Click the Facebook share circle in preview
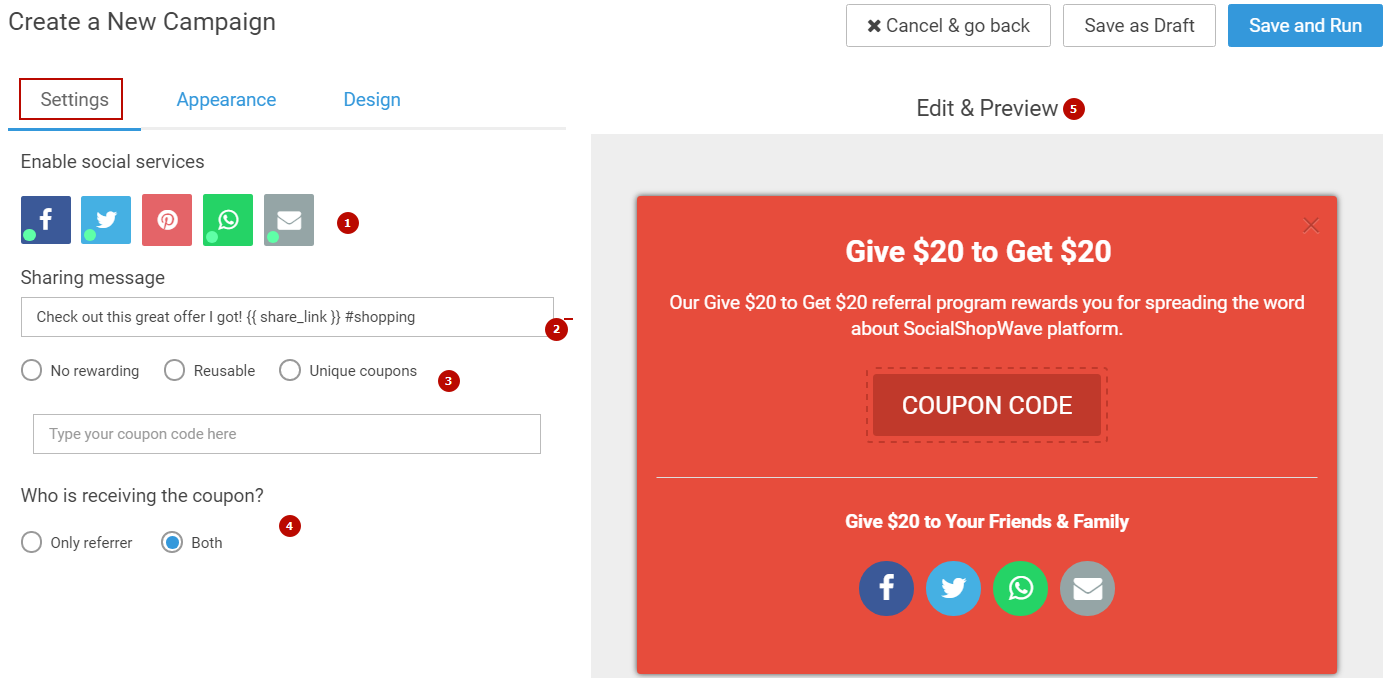Image resolution: width=1389 pixels, height=678 pixels. [886, 588]
